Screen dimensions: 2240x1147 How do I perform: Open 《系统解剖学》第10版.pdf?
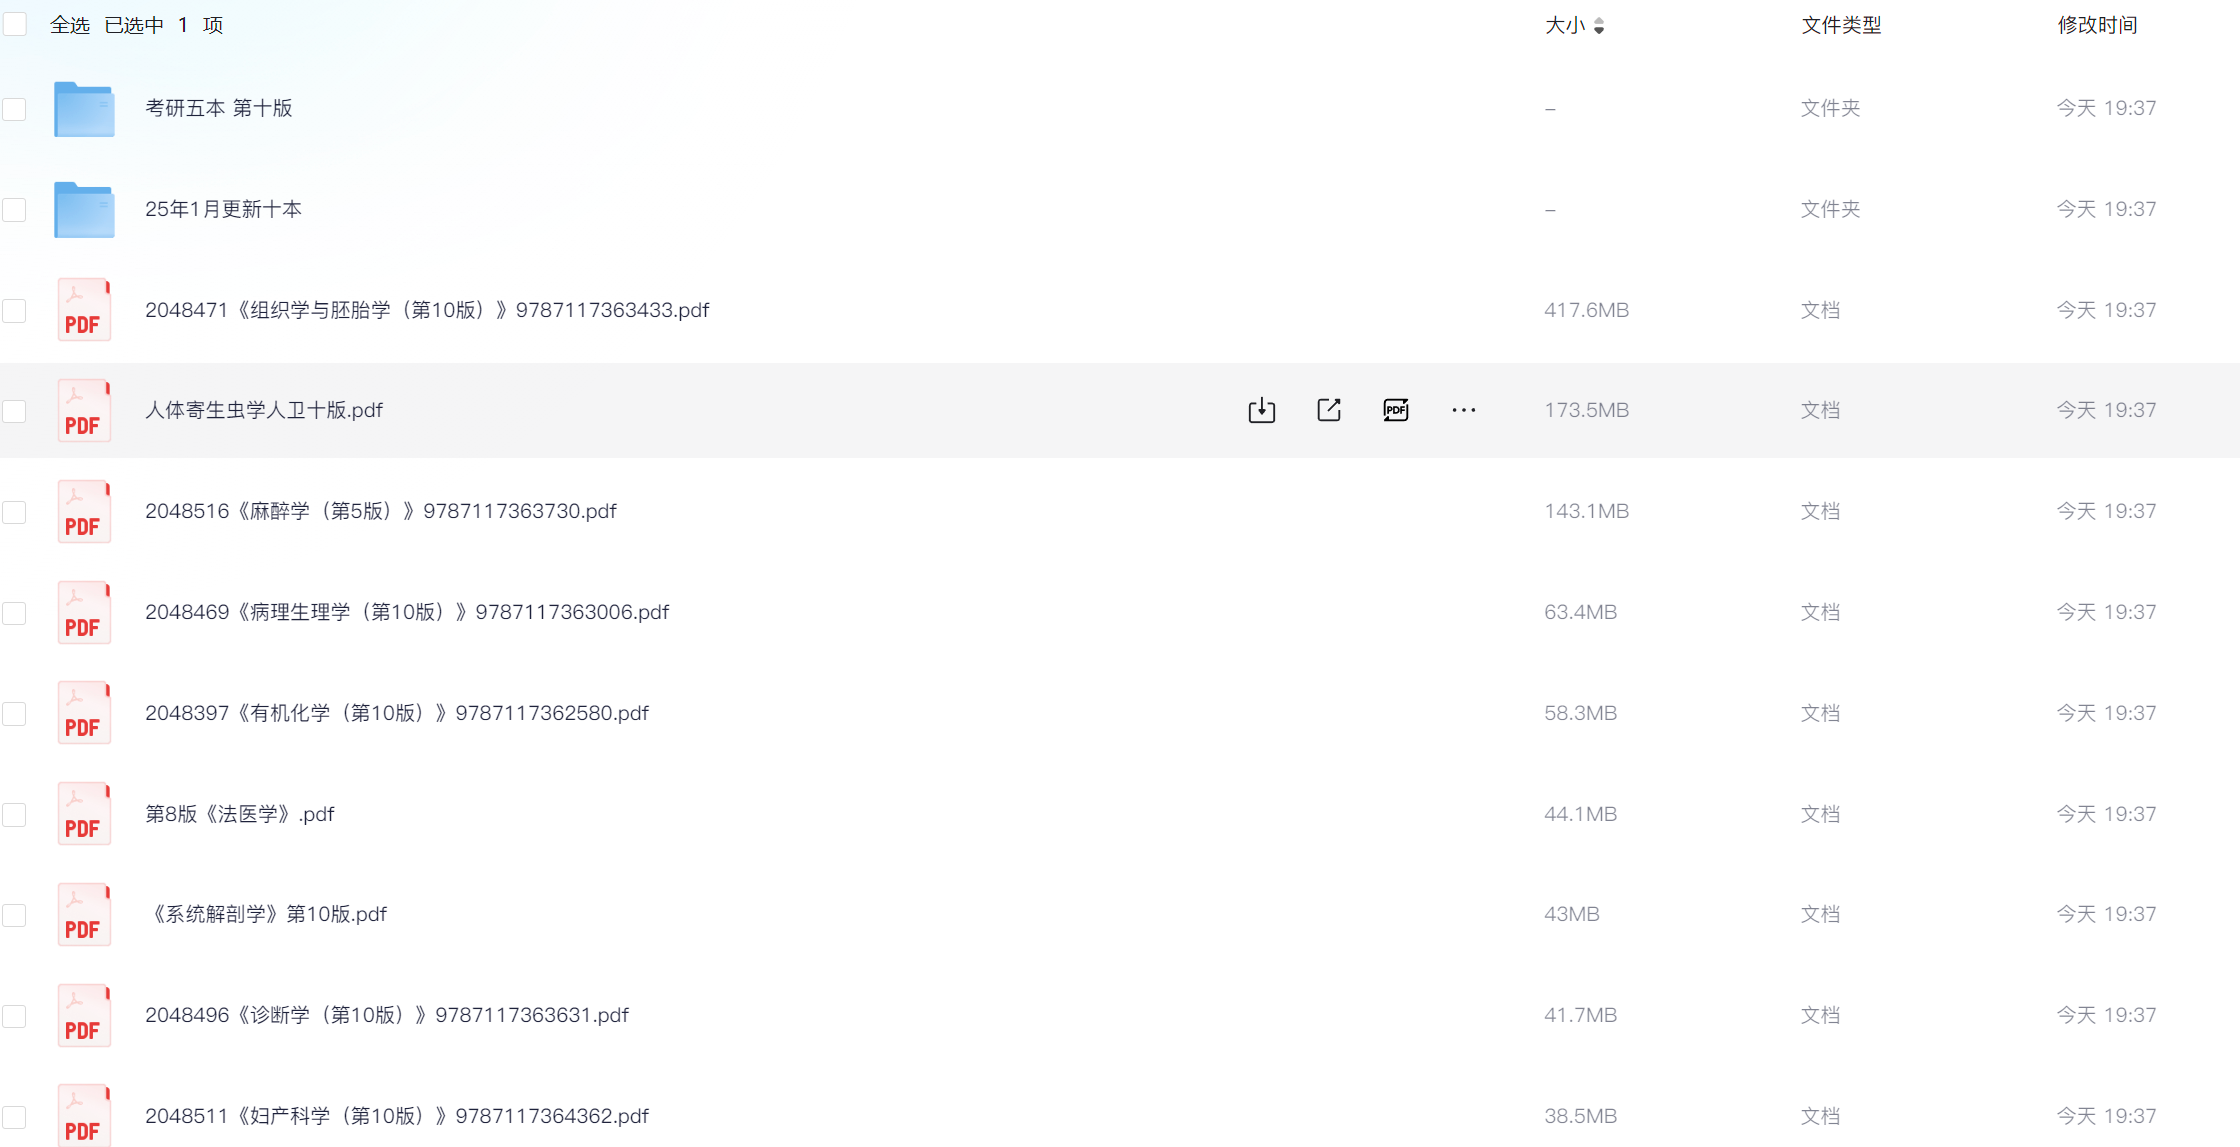pyautogui.click(x=266, y=914)
